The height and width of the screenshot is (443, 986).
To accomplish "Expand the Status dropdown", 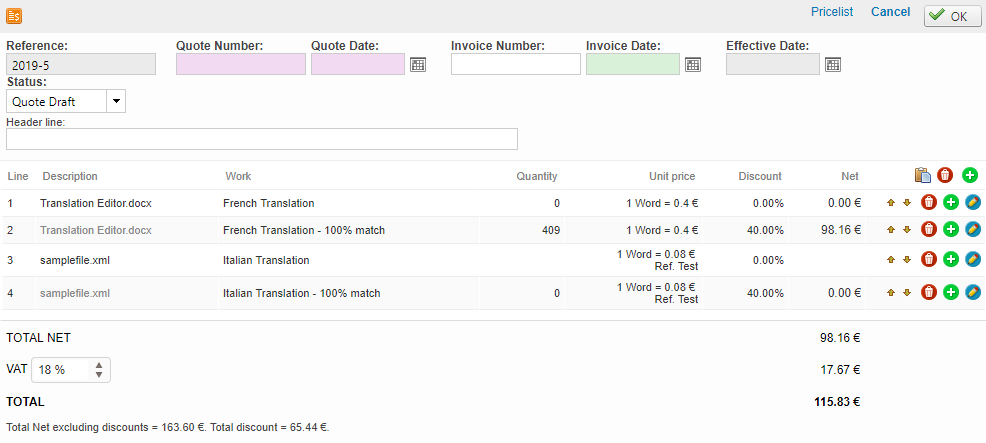I will (116, 101).
